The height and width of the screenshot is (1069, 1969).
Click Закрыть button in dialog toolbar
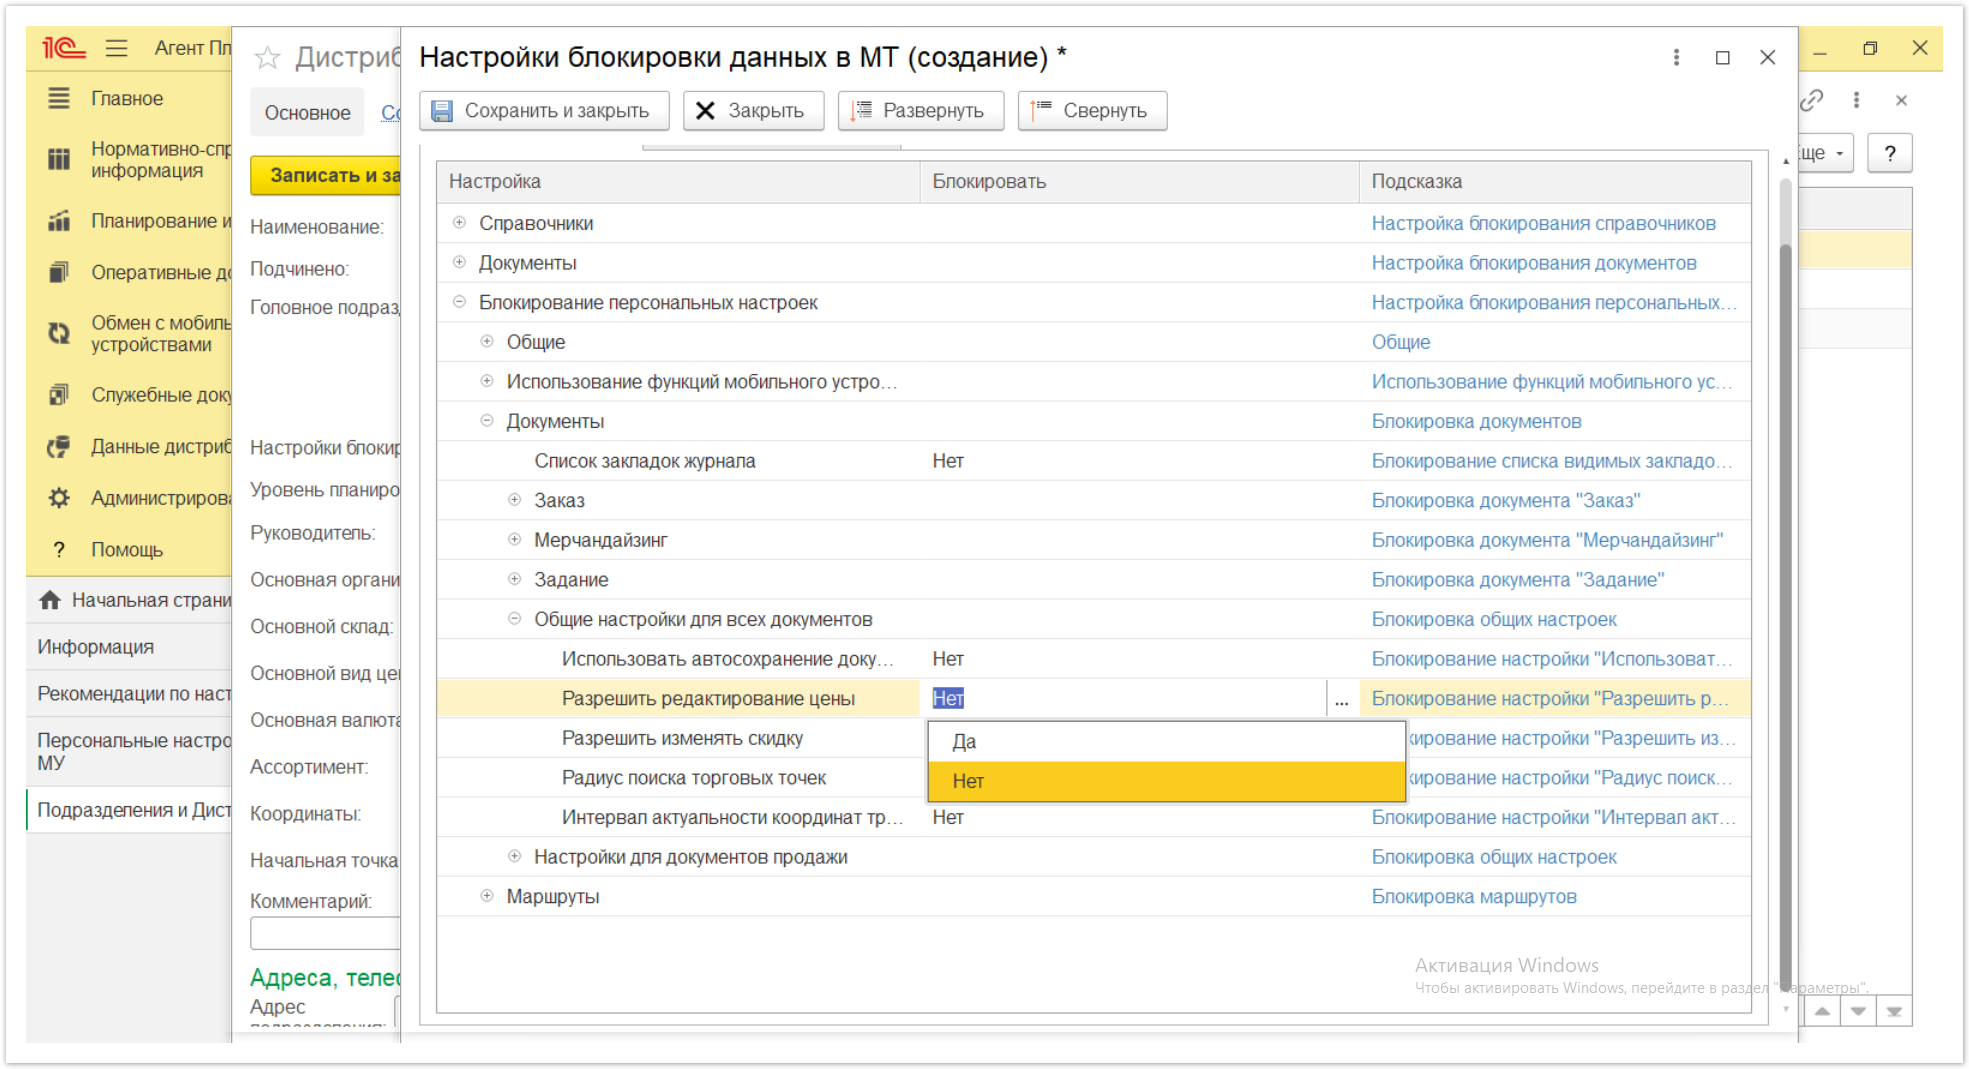pyautogui.click(x=752, y=111)
